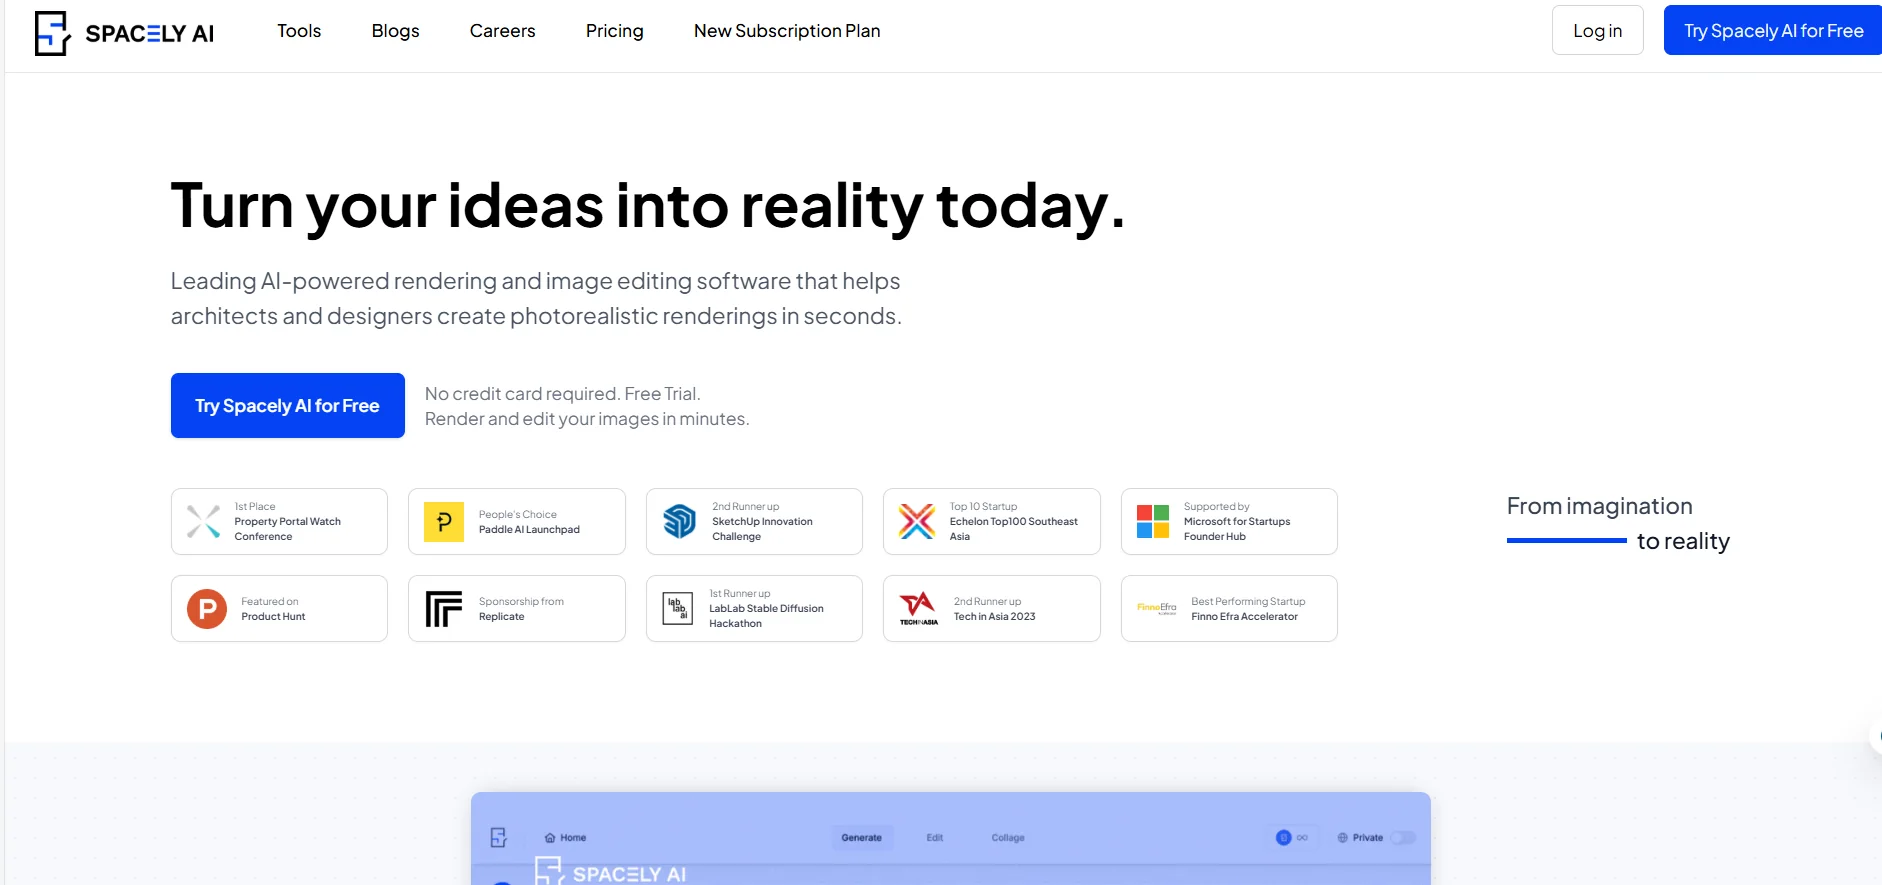1882x885 pixels.
Task: Switch to Generate tab in preview
Action: point(861,838)
